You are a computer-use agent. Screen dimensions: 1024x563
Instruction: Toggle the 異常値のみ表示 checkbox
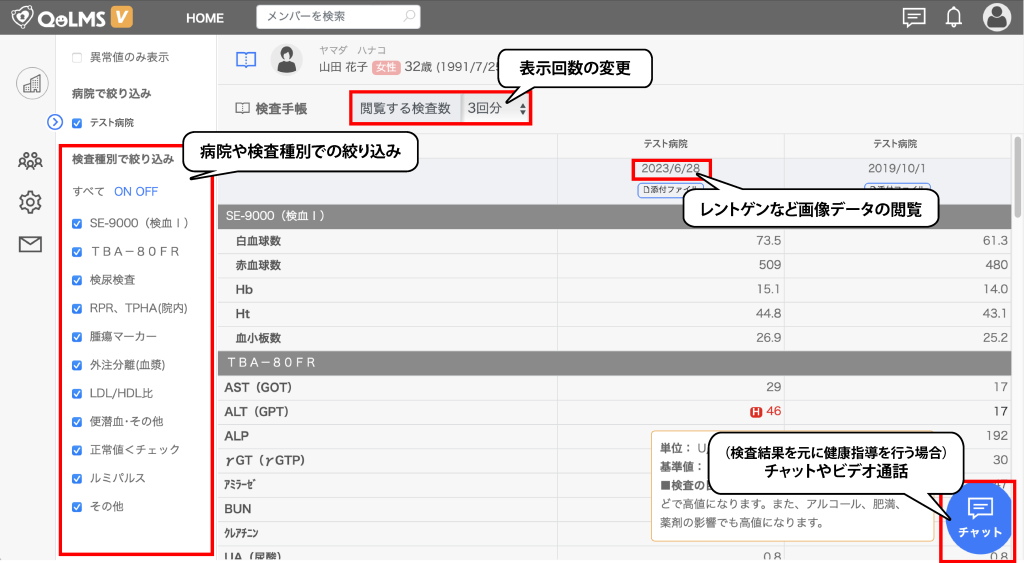click(x=77, y=58)
